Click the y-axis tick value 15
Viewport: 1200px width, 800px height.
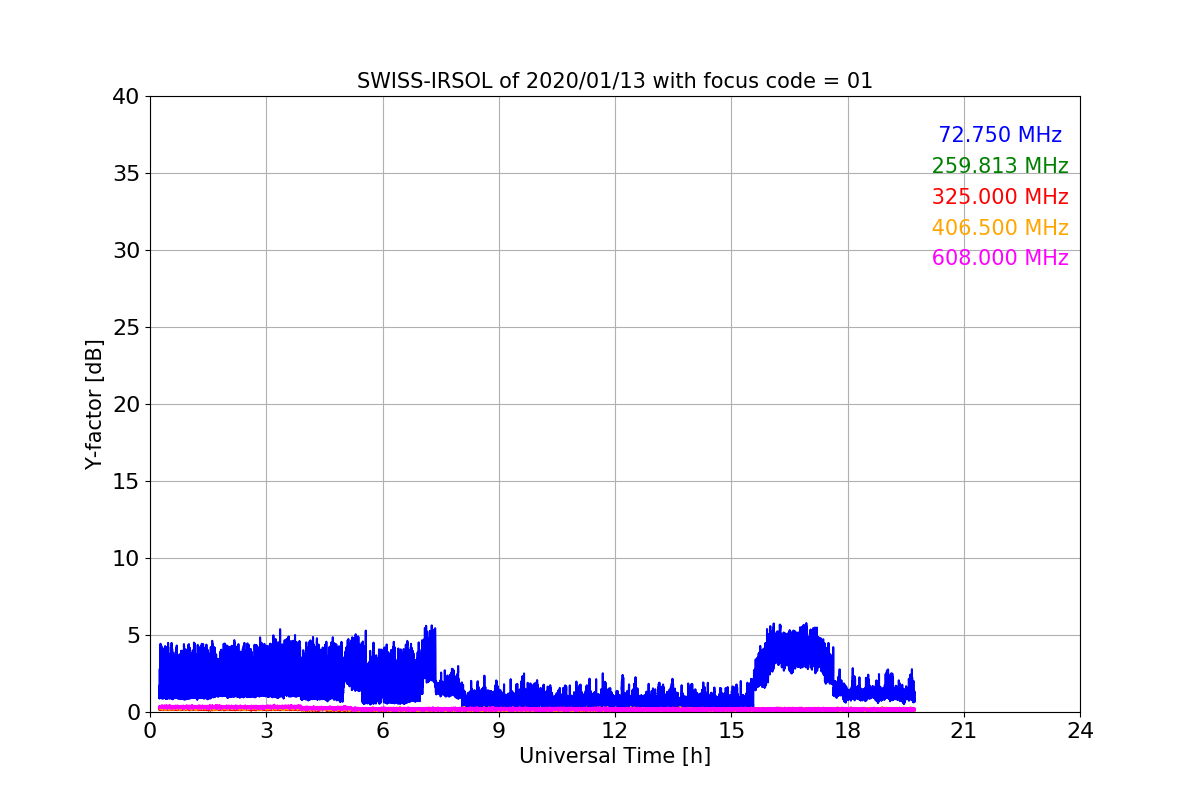tap(126, 482)
